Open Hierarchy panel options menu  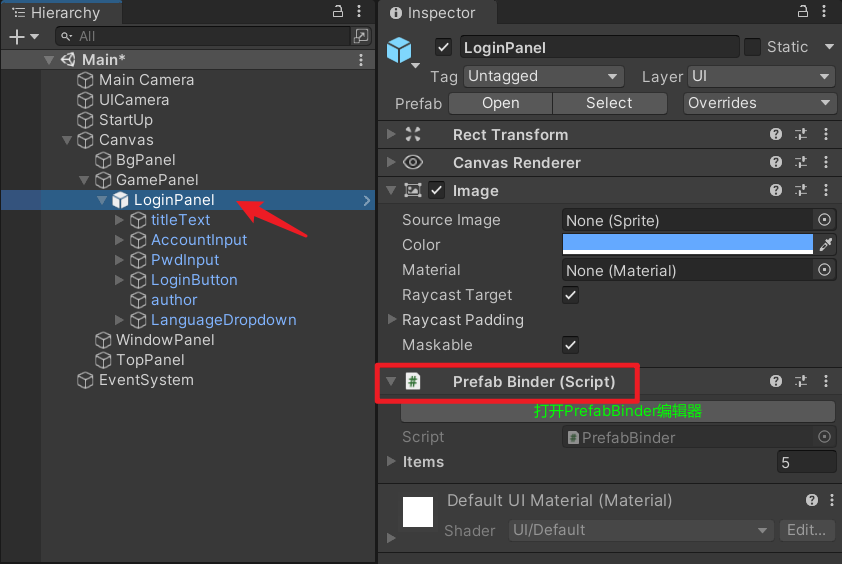pyautogui.click(x=359, y=11)
